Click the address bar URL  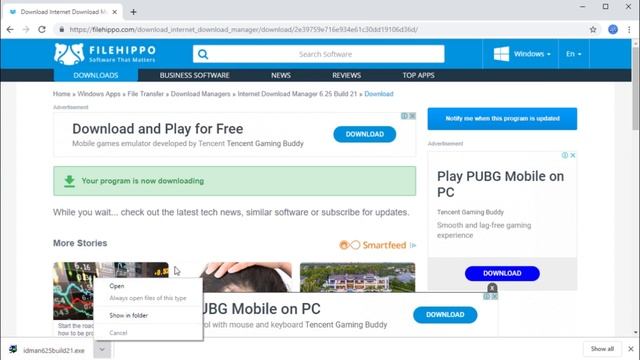pyautogui.click(x=244, y=29)
